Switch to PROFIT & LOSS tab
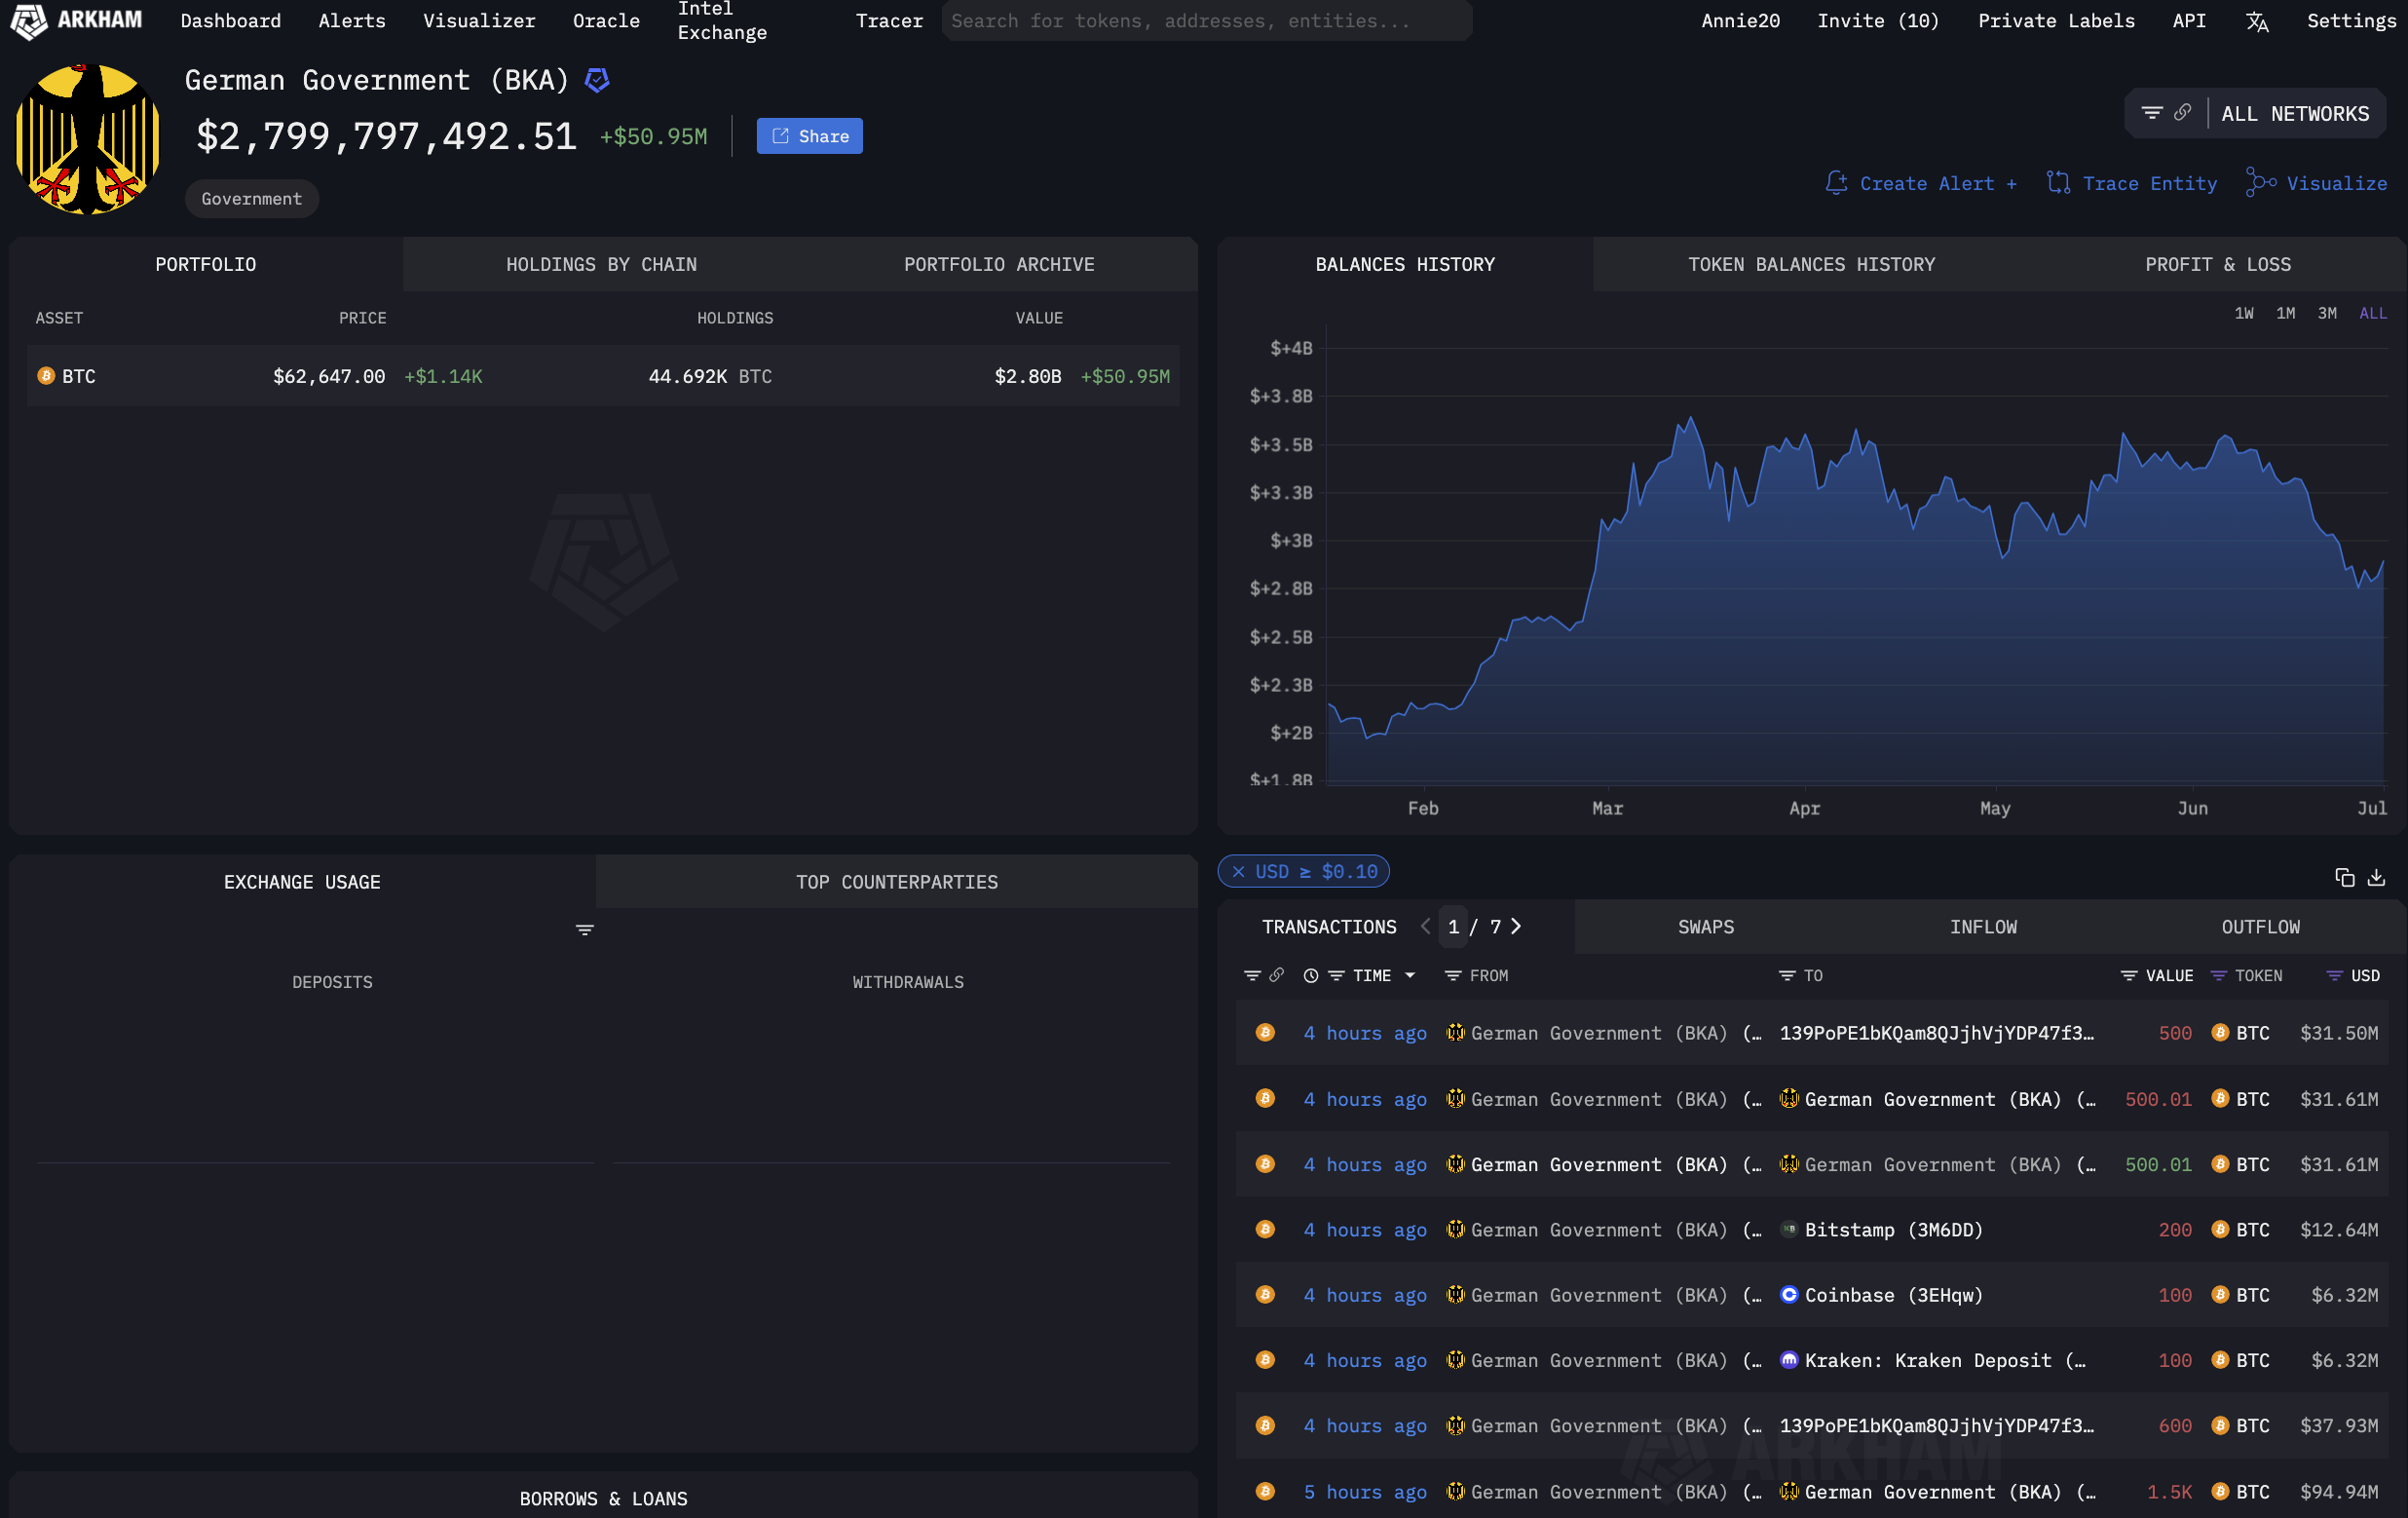Screen dimensions: 2408x1518 click(2217, 264)
